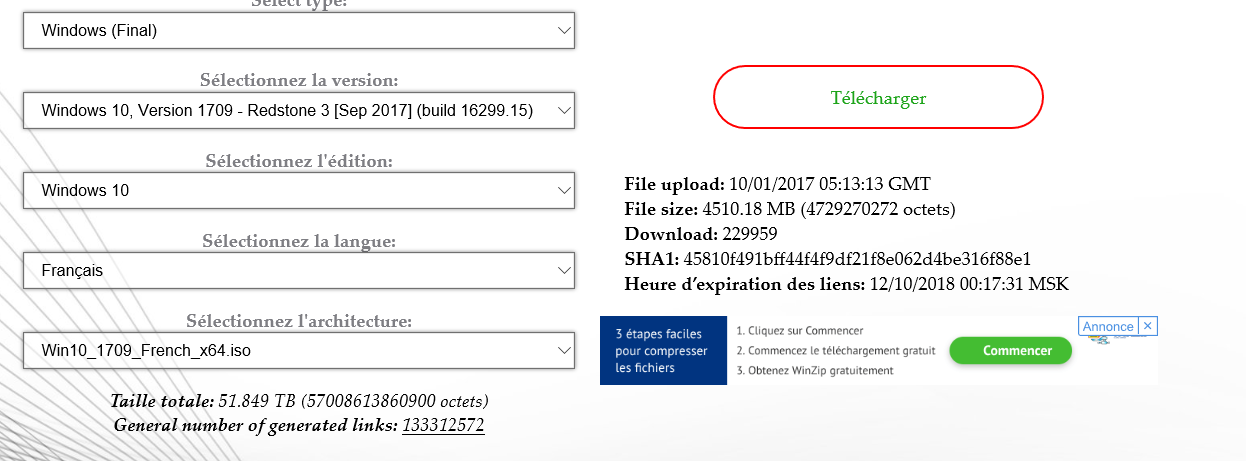Click the SHA1 hash value text
The height and width of the screenshot is (461, 1246).
857,259
